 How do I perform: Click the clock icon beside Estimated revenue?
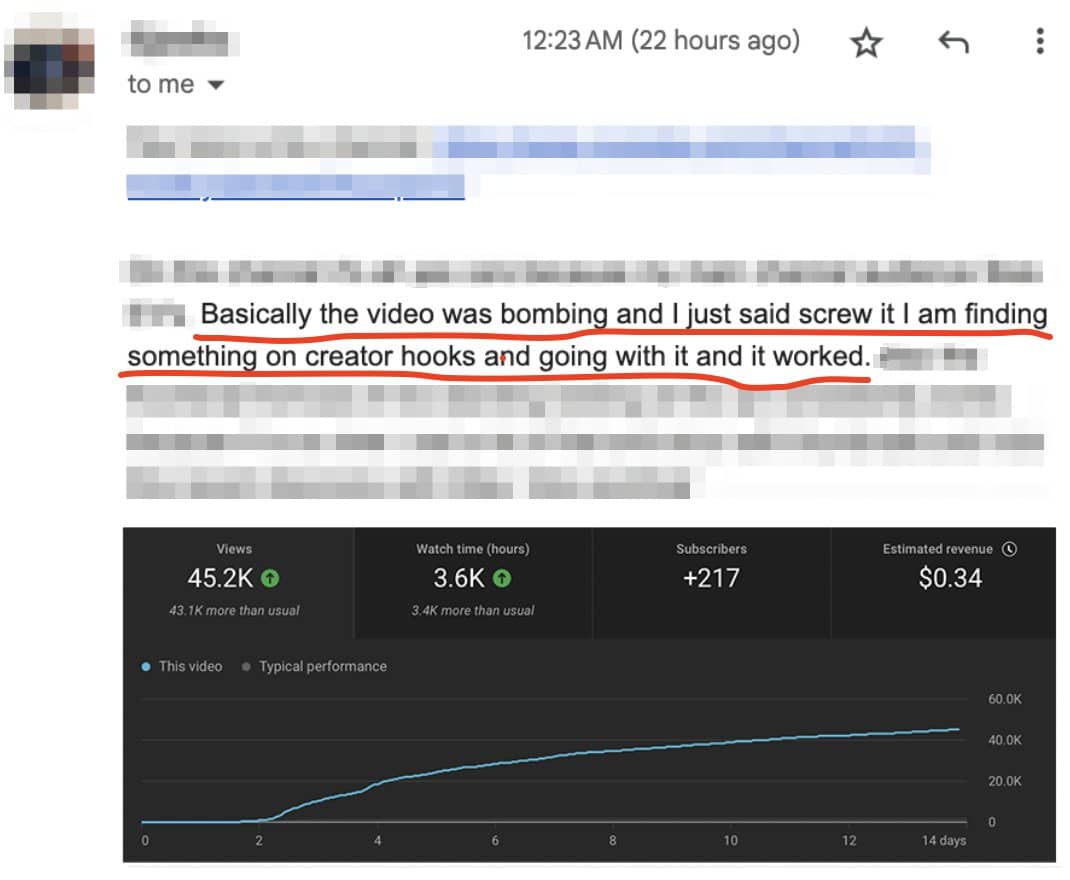pyautogui.click(x=1009, y=549)
